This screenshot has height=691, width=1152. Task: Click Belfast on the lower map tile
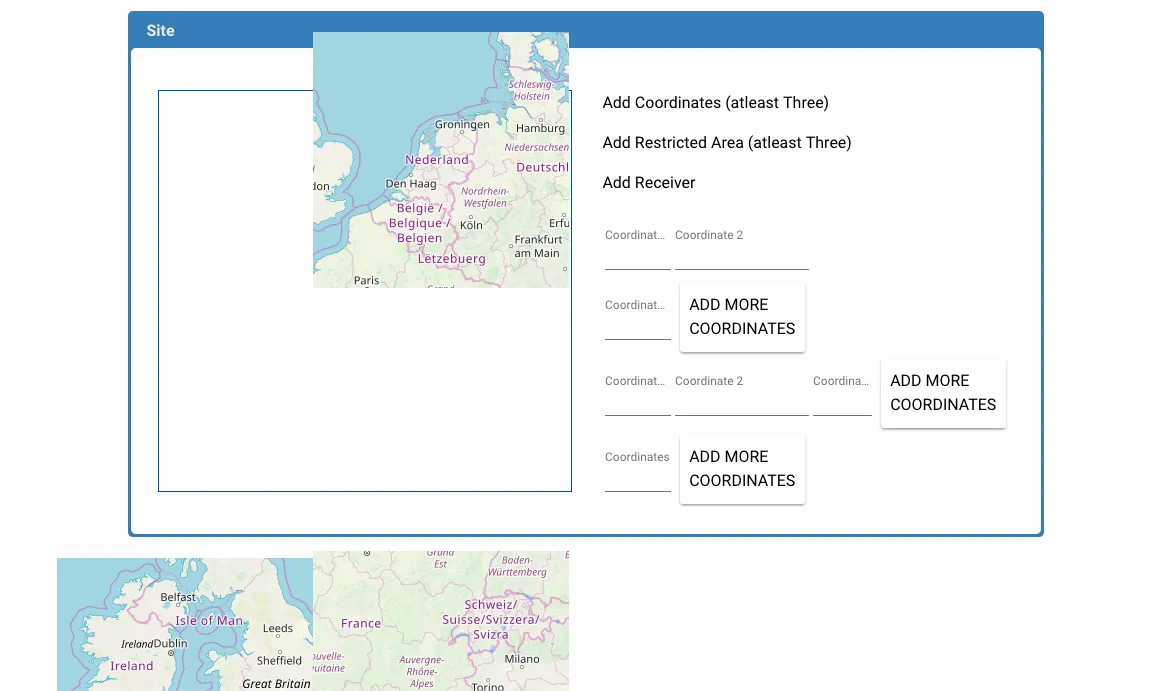178,597
